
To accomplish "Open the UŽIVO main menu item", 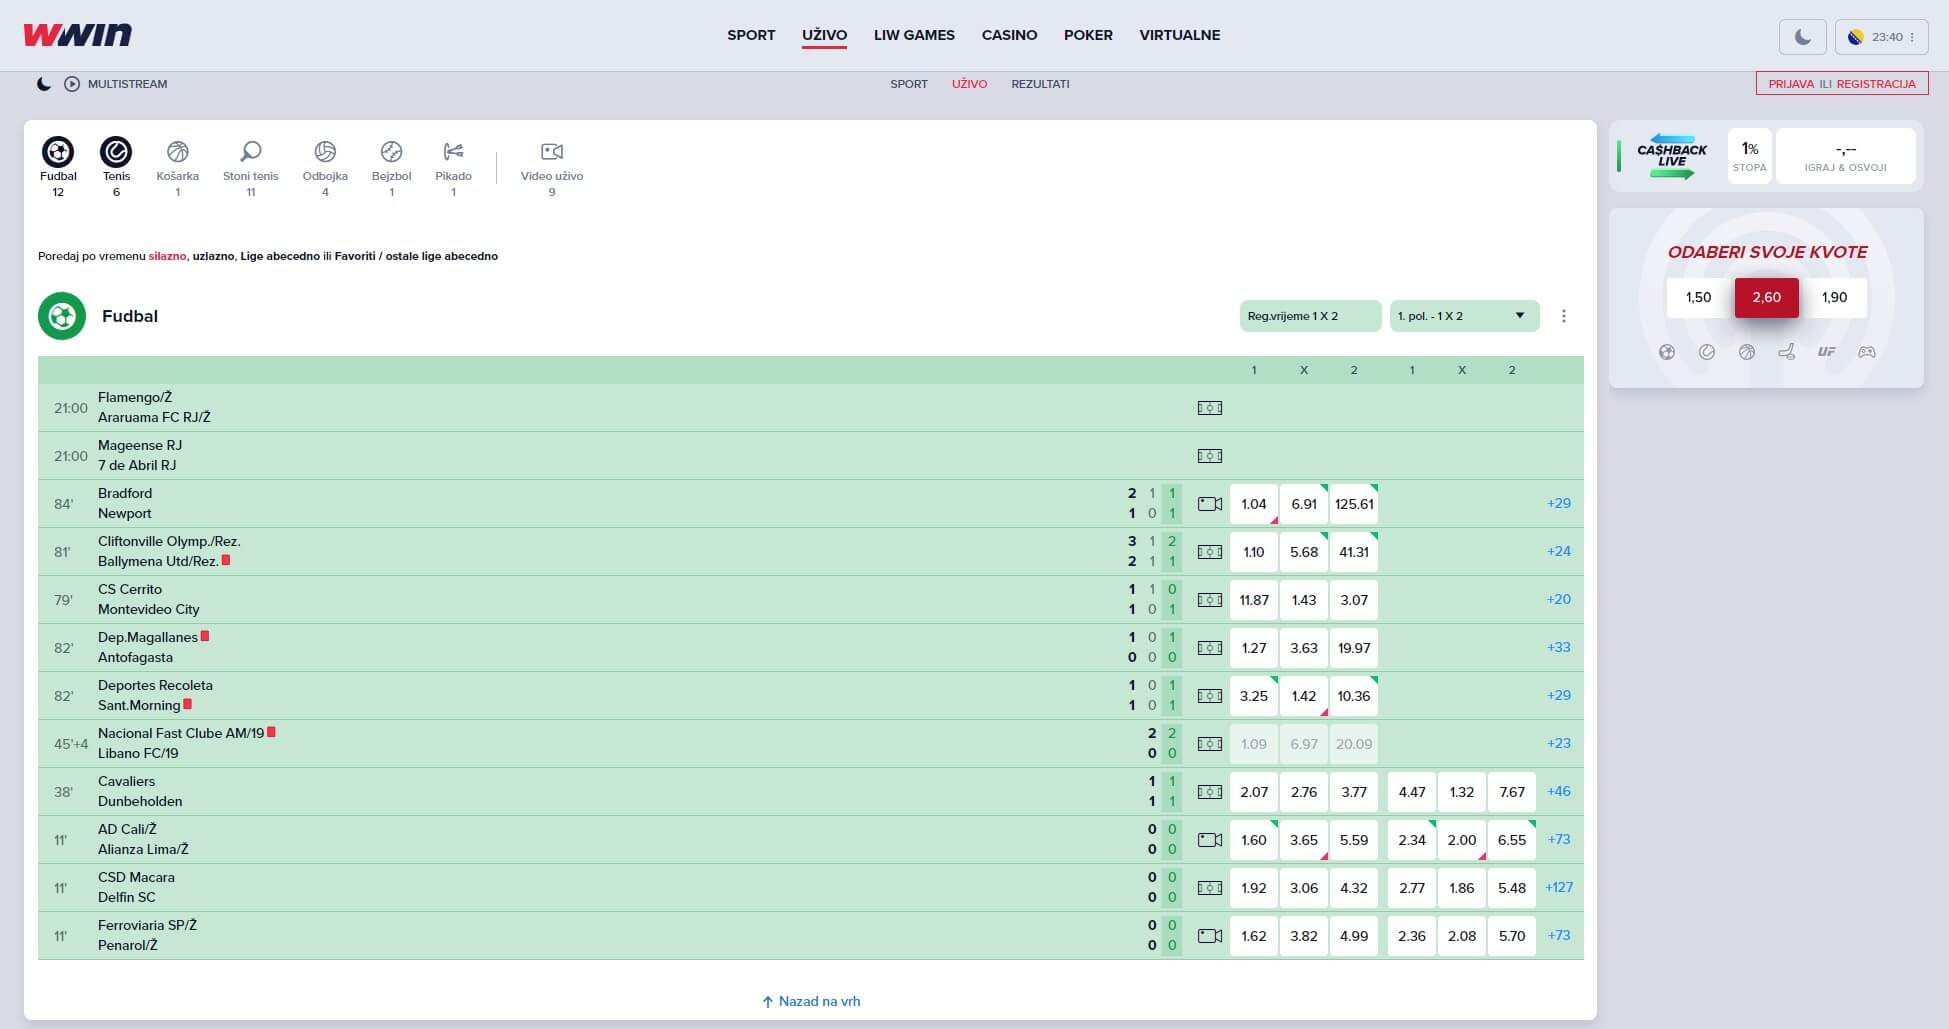I will tap(824, 35).
